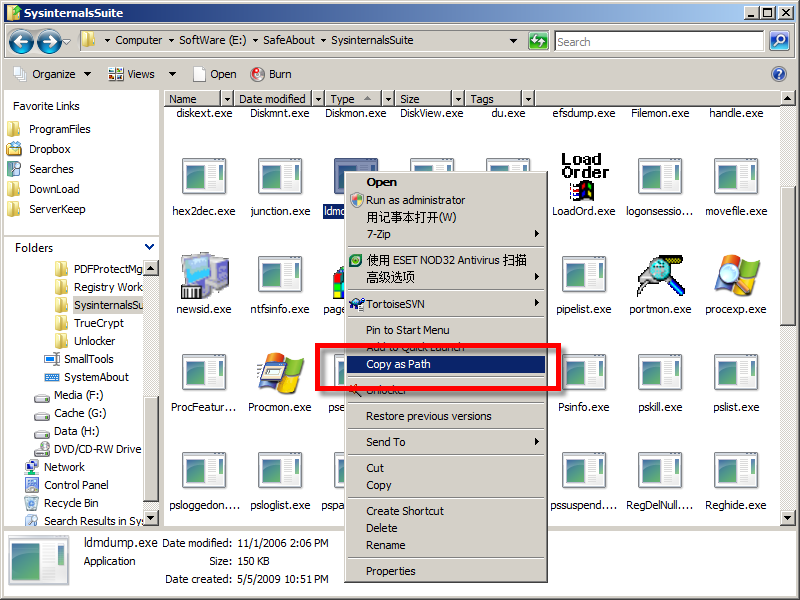The image size is (800, 600).
Task: Select the ntfsinfo.exe file icon
Action: tap(280, 274)
